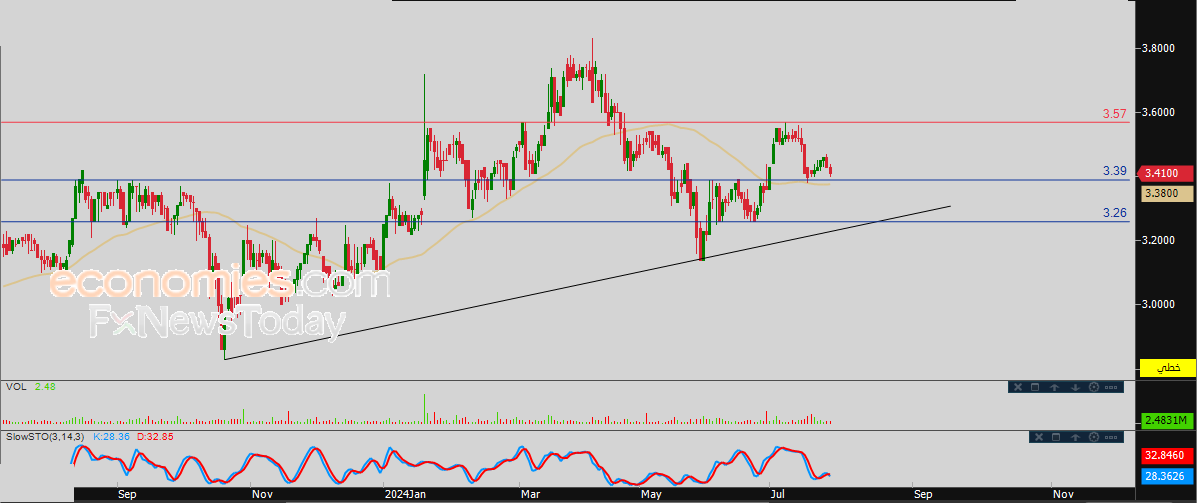Open SlowSTO indicator settings gear

tap(1094, 437)
